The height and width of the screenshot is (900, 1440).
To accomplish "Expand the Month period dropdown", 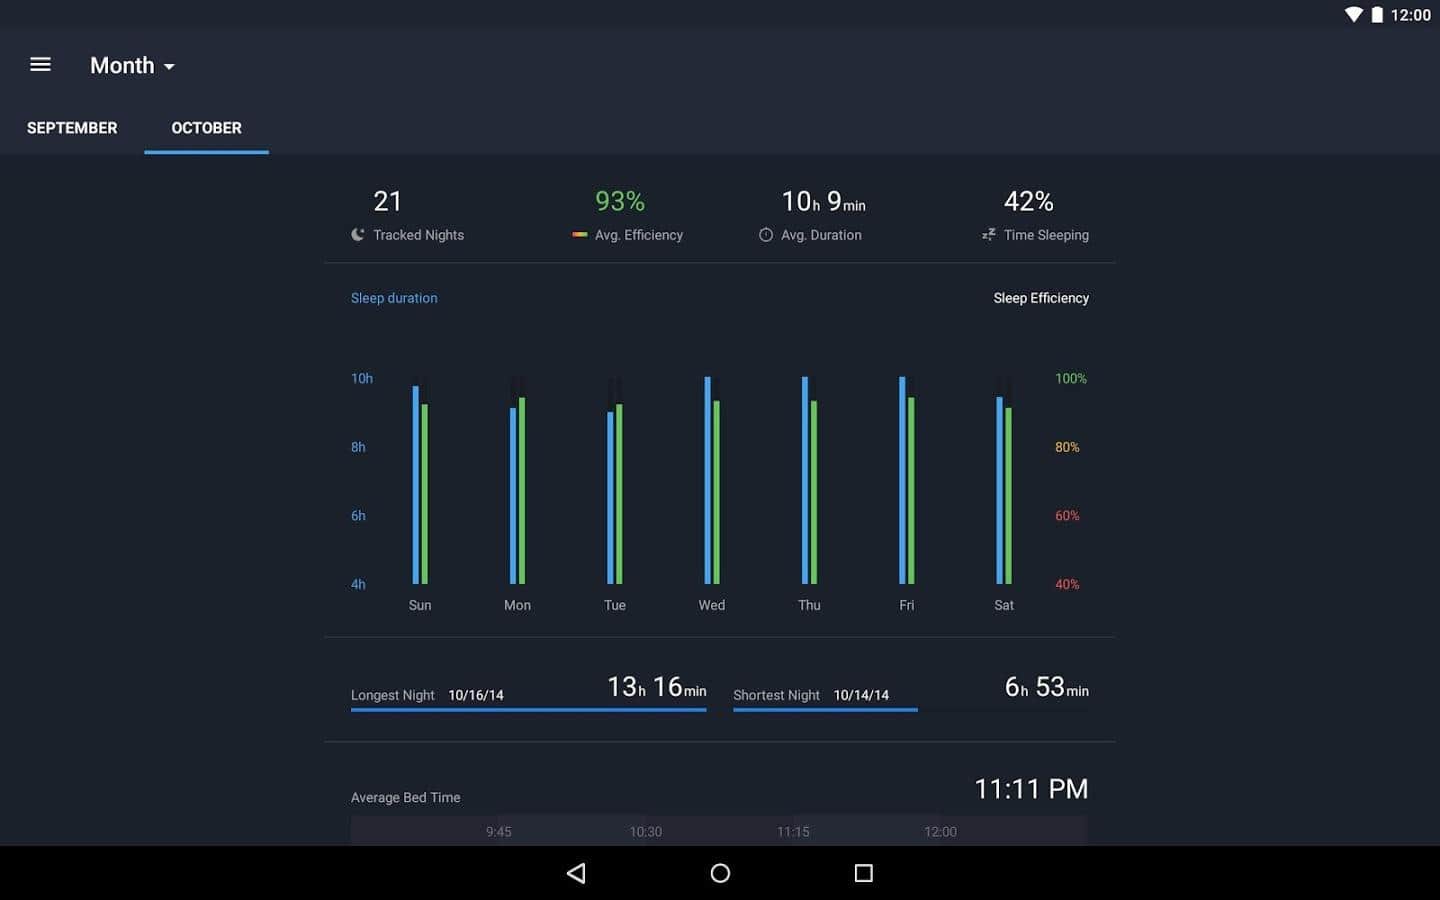I will (123, 66).
